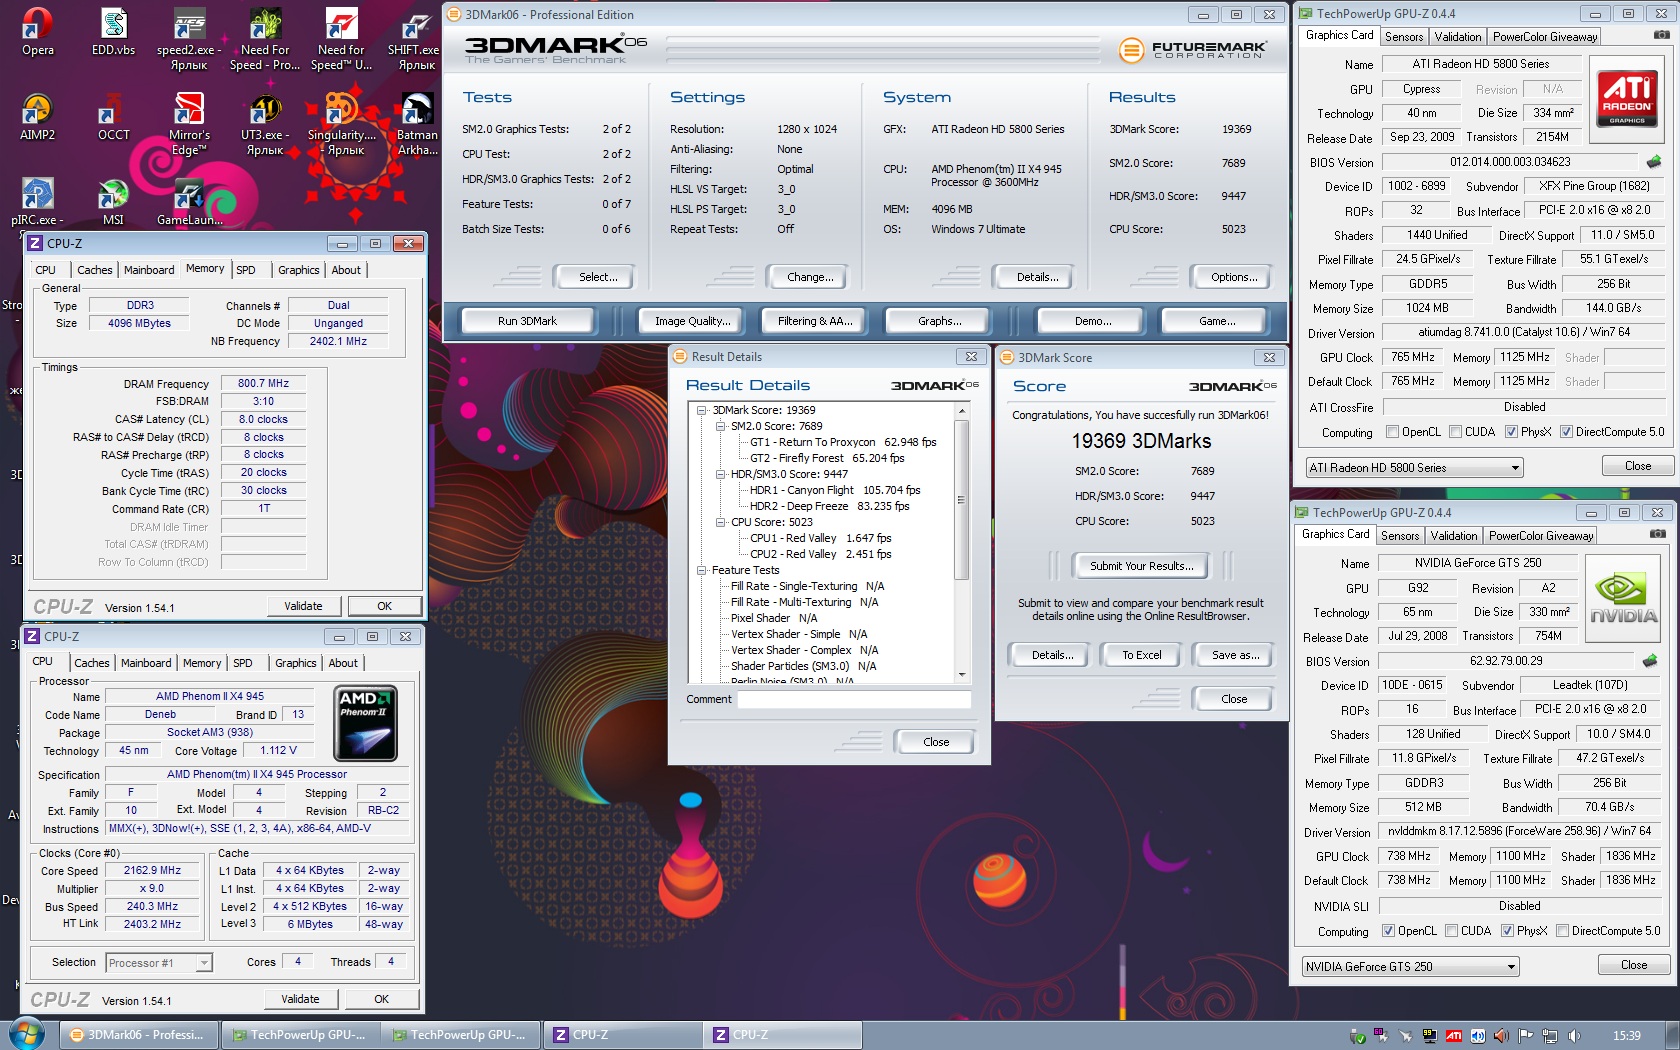The width and height of the screenshot is (1680, 1050).
Task: Open Validation tab in NVIDIA GPU-Z window
Action: (x=1454, y=536)
